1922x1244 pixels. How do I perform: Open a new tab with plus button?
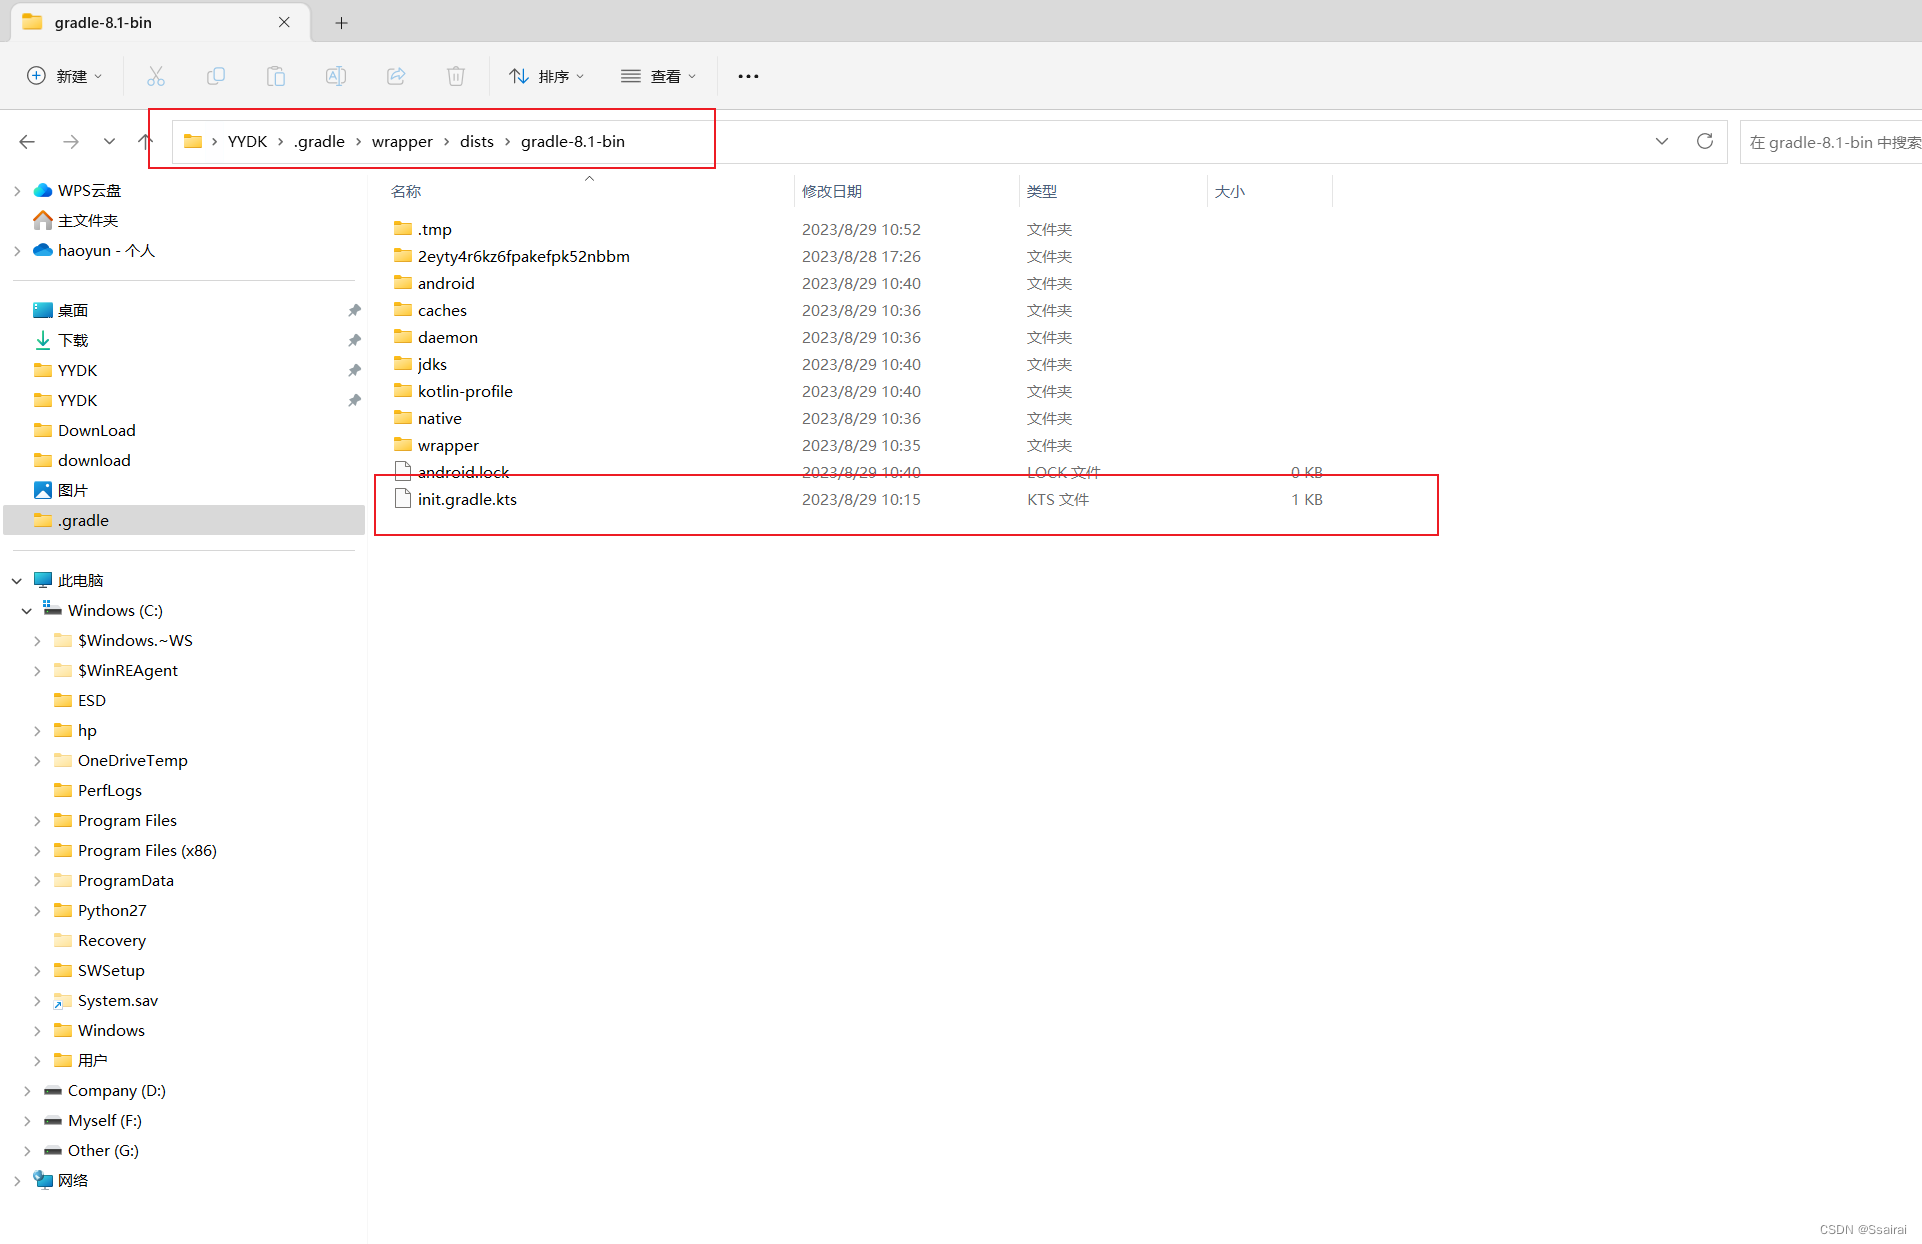[x=341, y=22]
